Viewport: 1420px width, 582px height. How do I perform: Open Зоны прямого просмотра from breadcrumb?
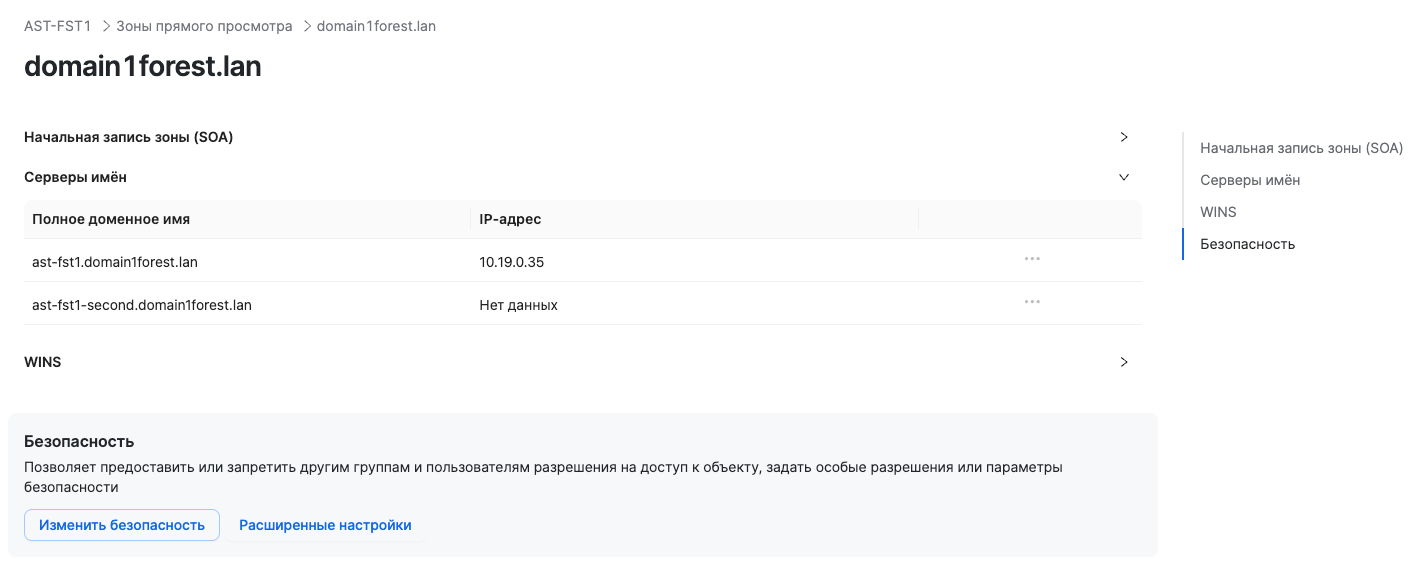(202, 25)
